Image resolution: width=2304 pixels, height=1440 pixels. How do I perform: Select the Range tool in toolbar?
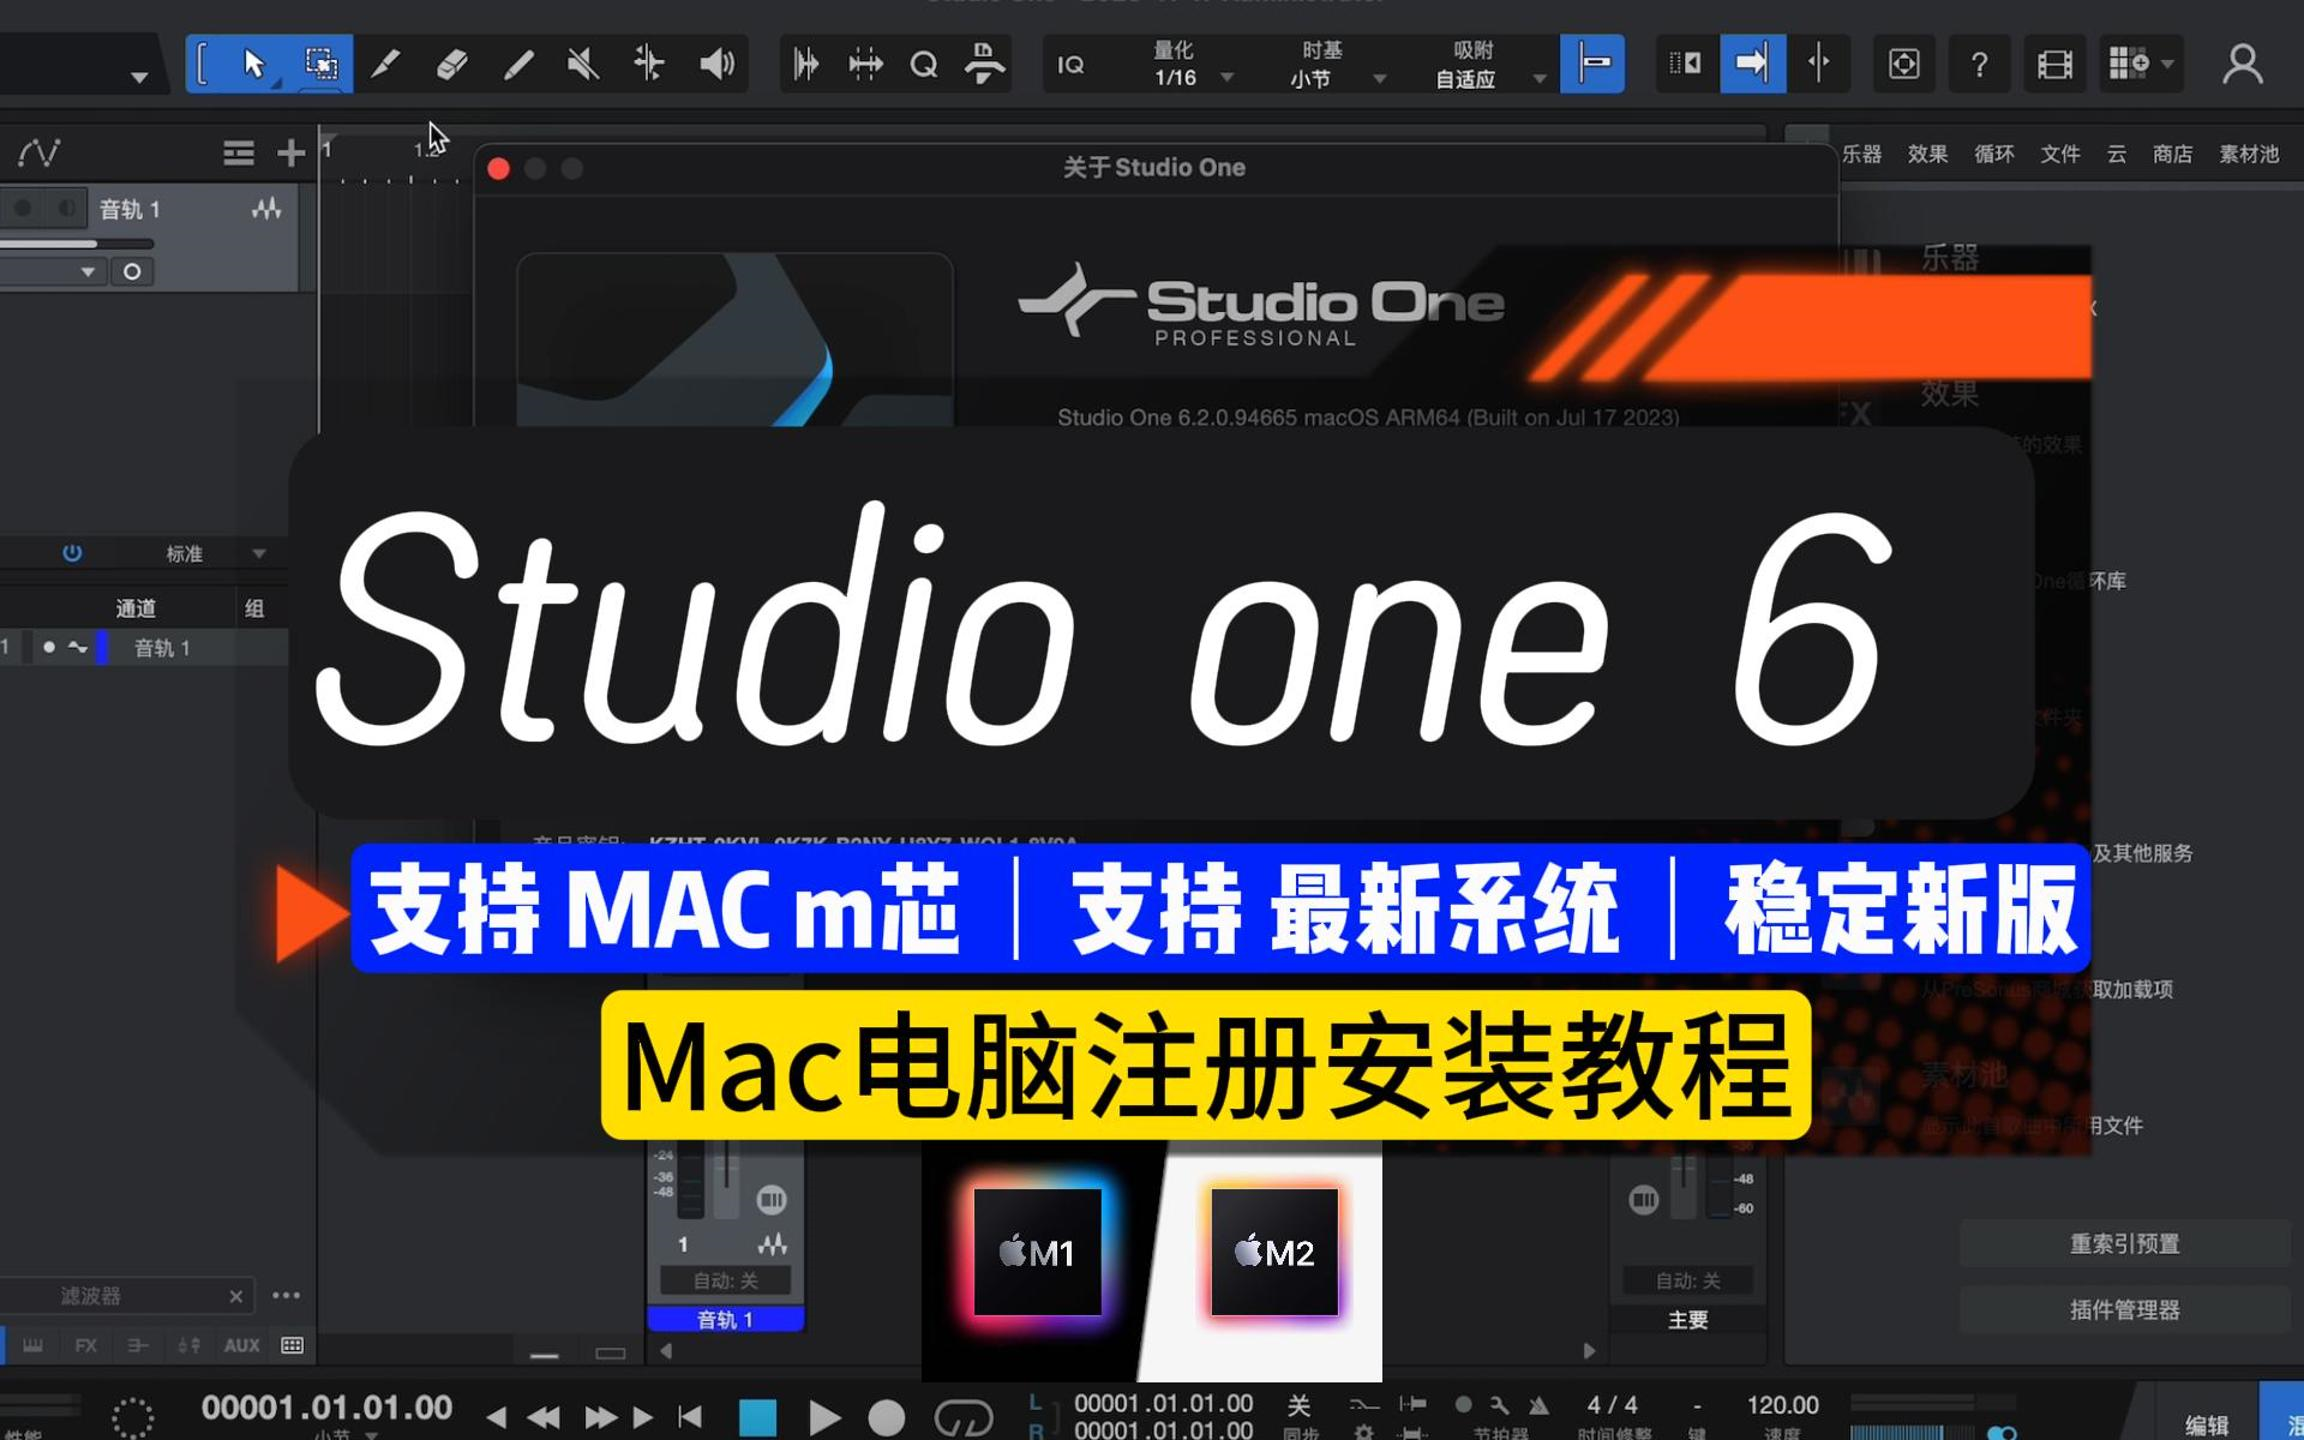coord(321,64)
